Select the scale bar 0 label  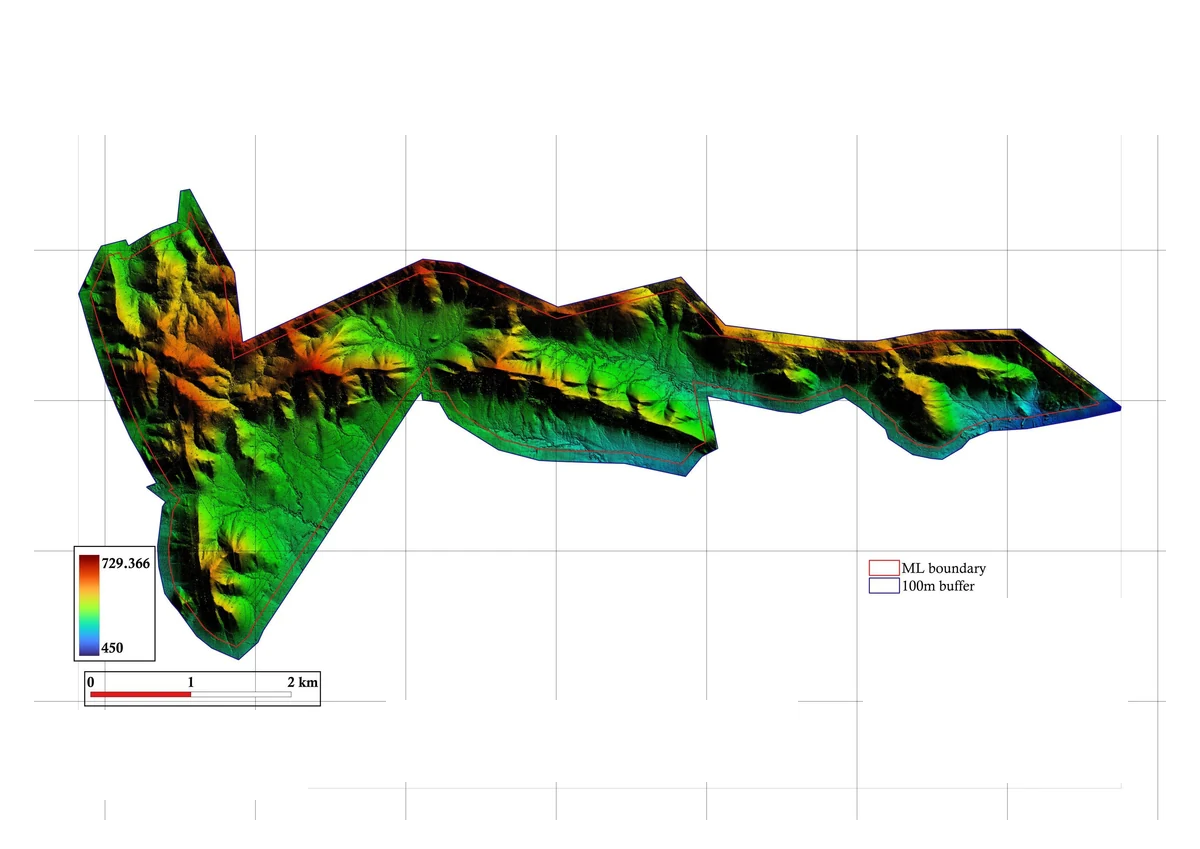[x=91, y=682]
